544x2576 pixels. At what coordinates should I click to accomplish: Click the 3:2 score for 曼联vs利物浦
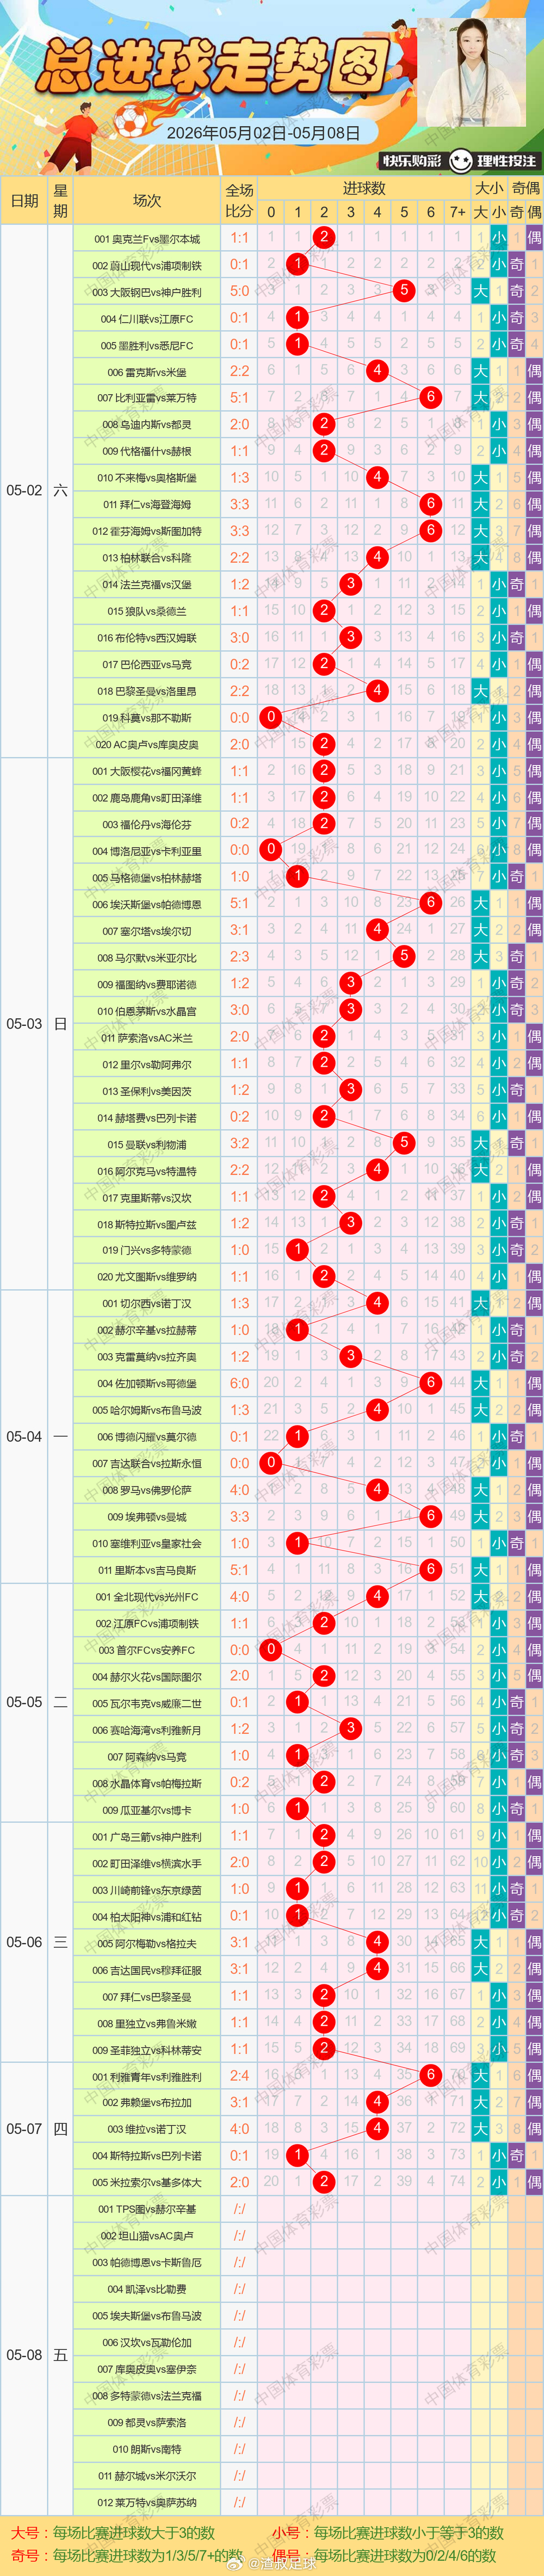[239, 1144]
